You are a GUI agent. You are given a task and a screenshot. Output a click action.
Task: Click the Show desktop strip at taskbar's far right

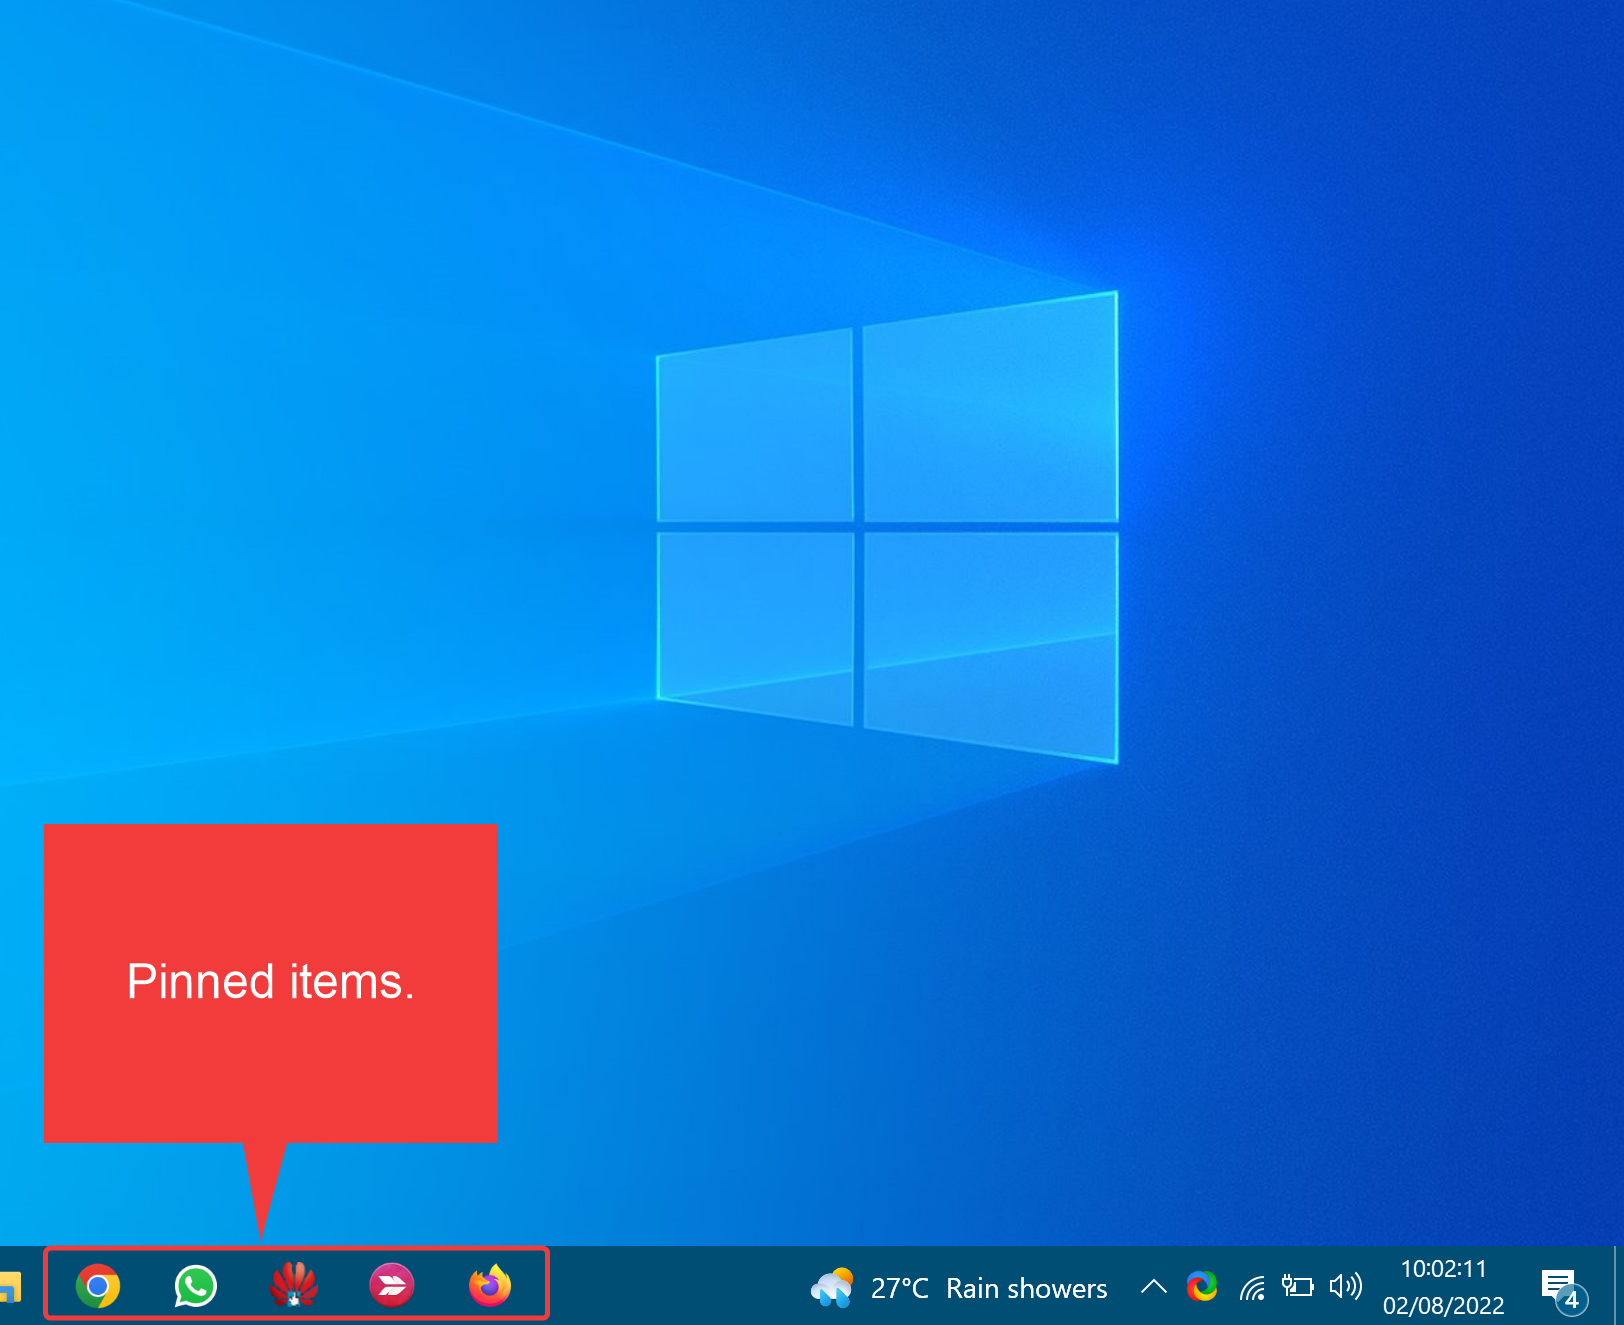[1618, 1286]
